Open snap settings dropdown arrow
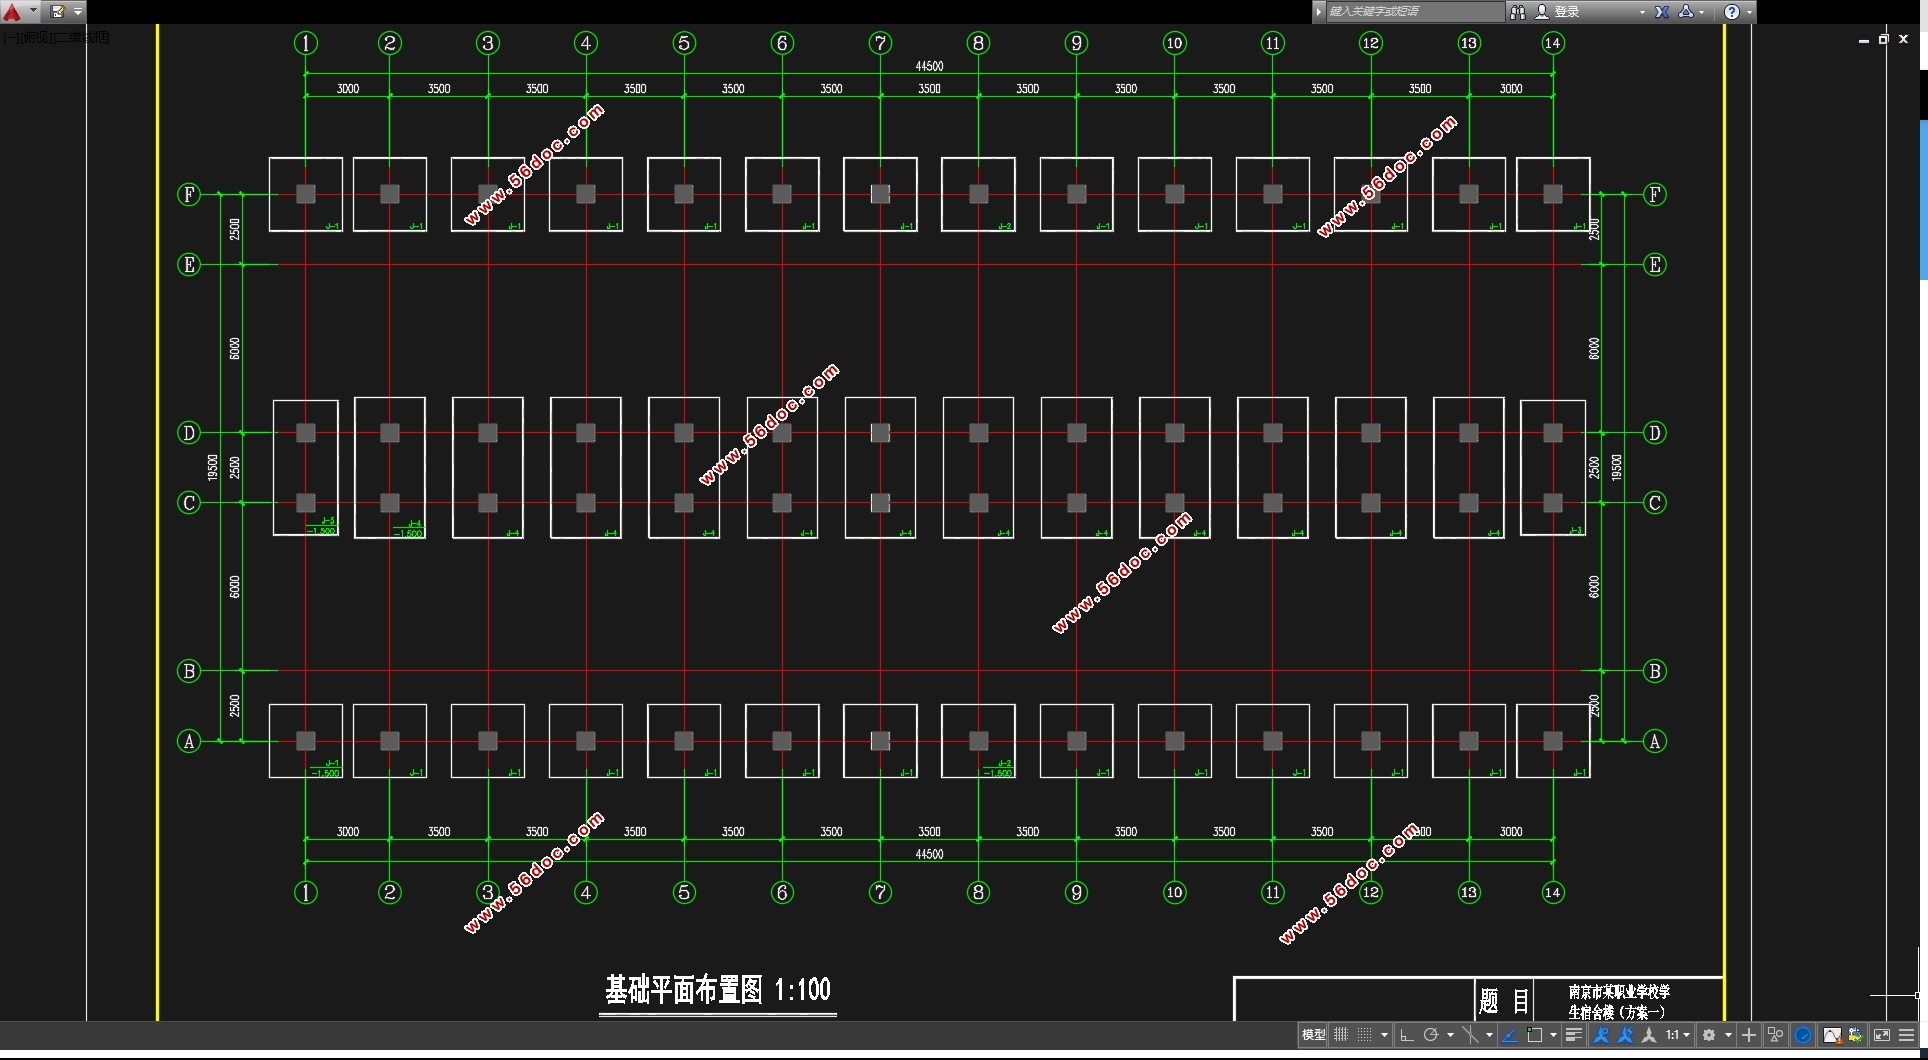The width and height of the screenshot is (1928, 1060). [x=1385, y=1035]
